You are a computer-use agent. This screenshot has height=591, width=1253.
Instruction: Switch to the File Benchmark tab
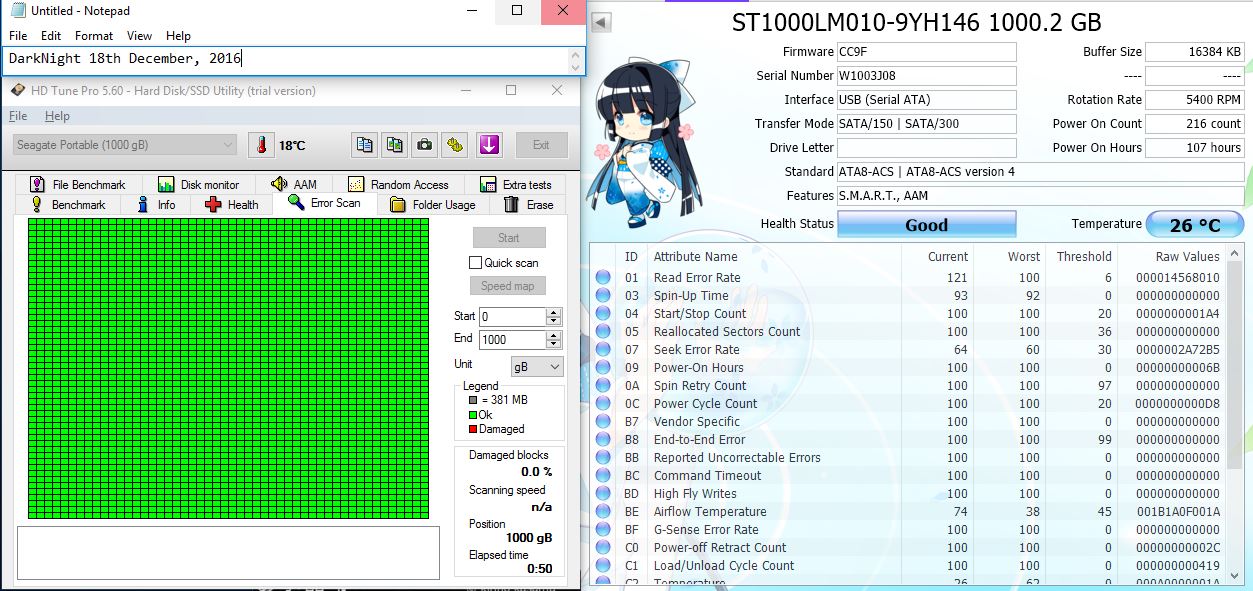78,184
